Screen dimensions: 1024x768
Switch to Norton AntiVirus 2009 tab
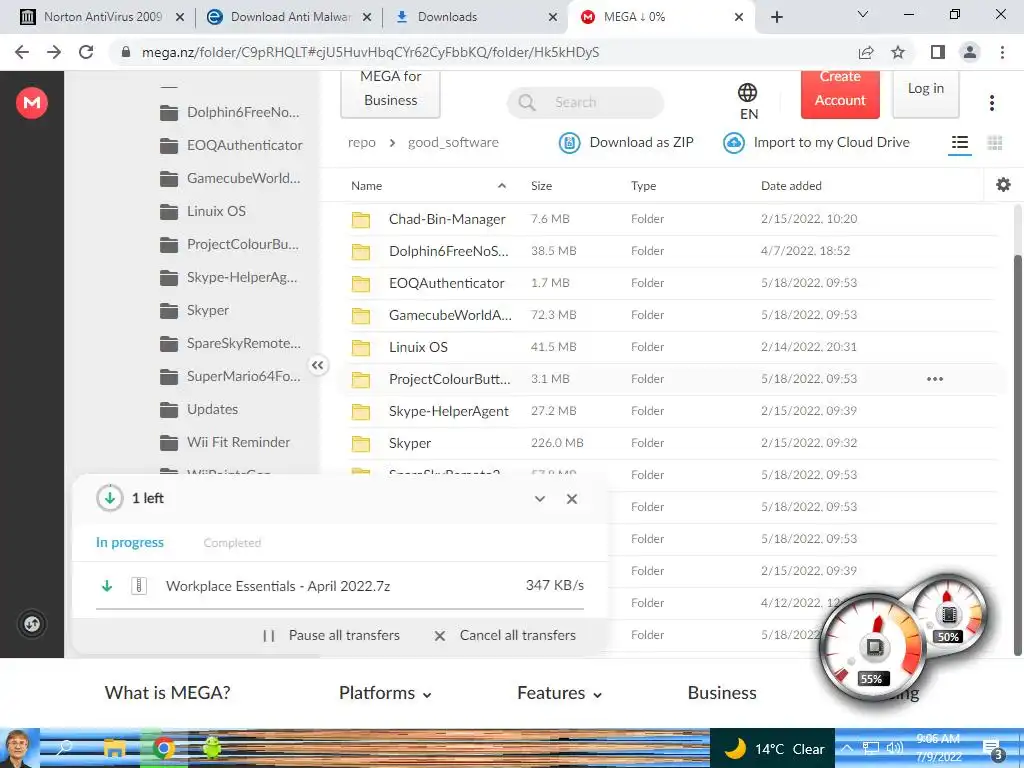[x=103, y=17]
